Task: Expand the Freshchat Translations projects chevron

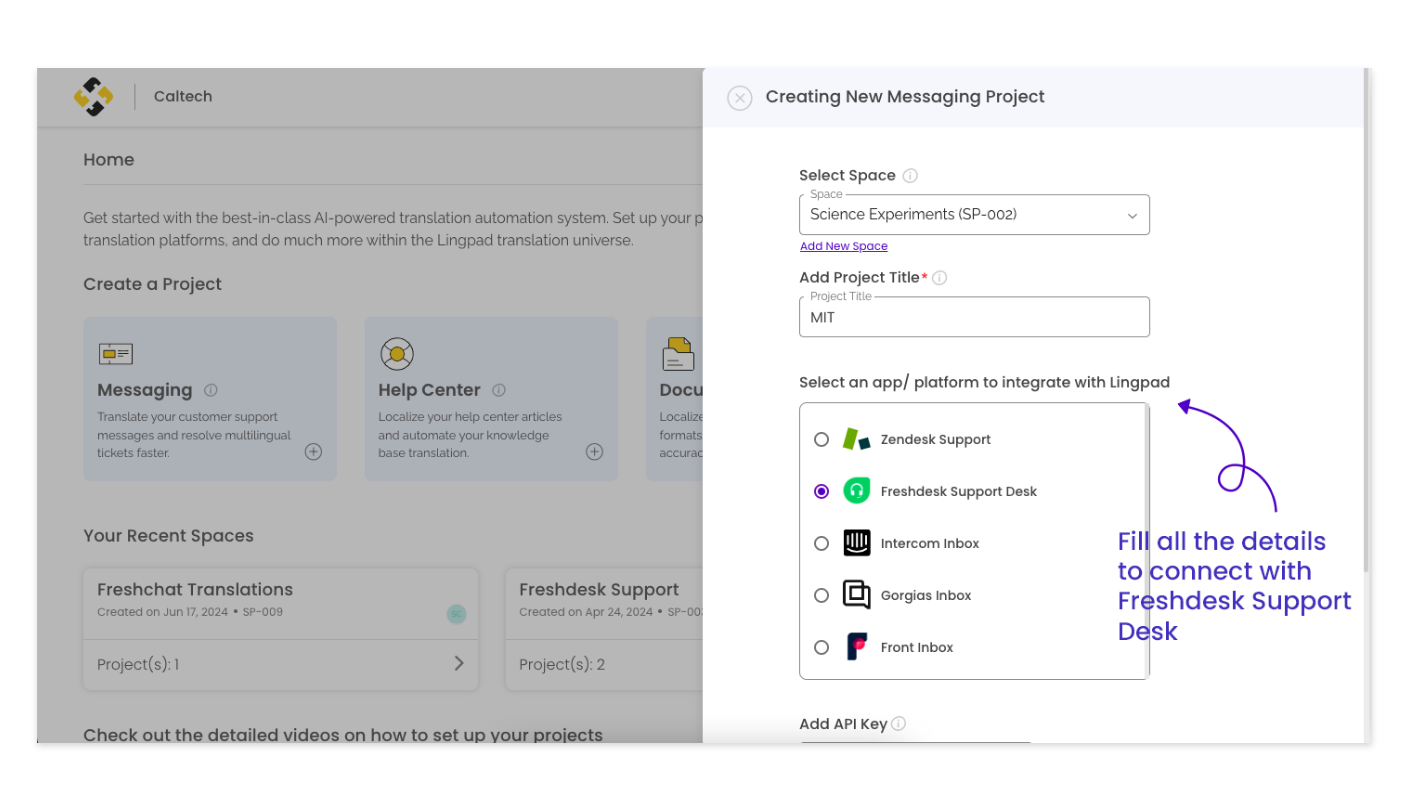Action: [x=459, y=663]
